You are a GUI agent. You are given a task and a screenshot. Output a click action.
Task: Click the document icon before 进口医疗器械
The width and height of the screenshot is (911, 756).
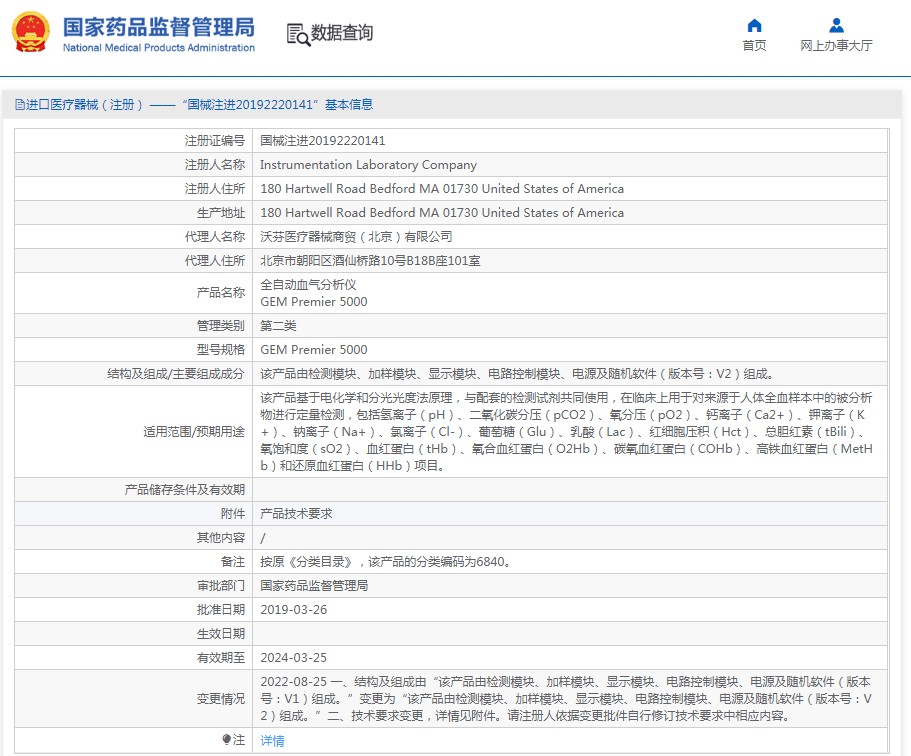coord(20,105)
